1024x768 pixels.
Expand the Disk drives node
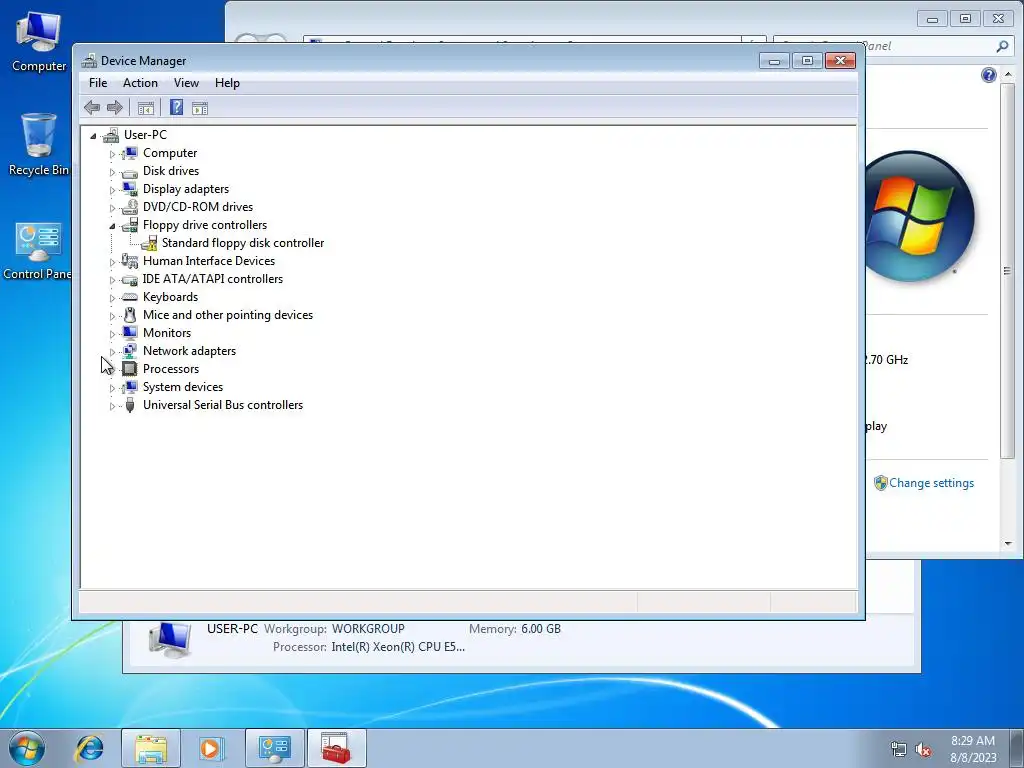click(112, 172)
